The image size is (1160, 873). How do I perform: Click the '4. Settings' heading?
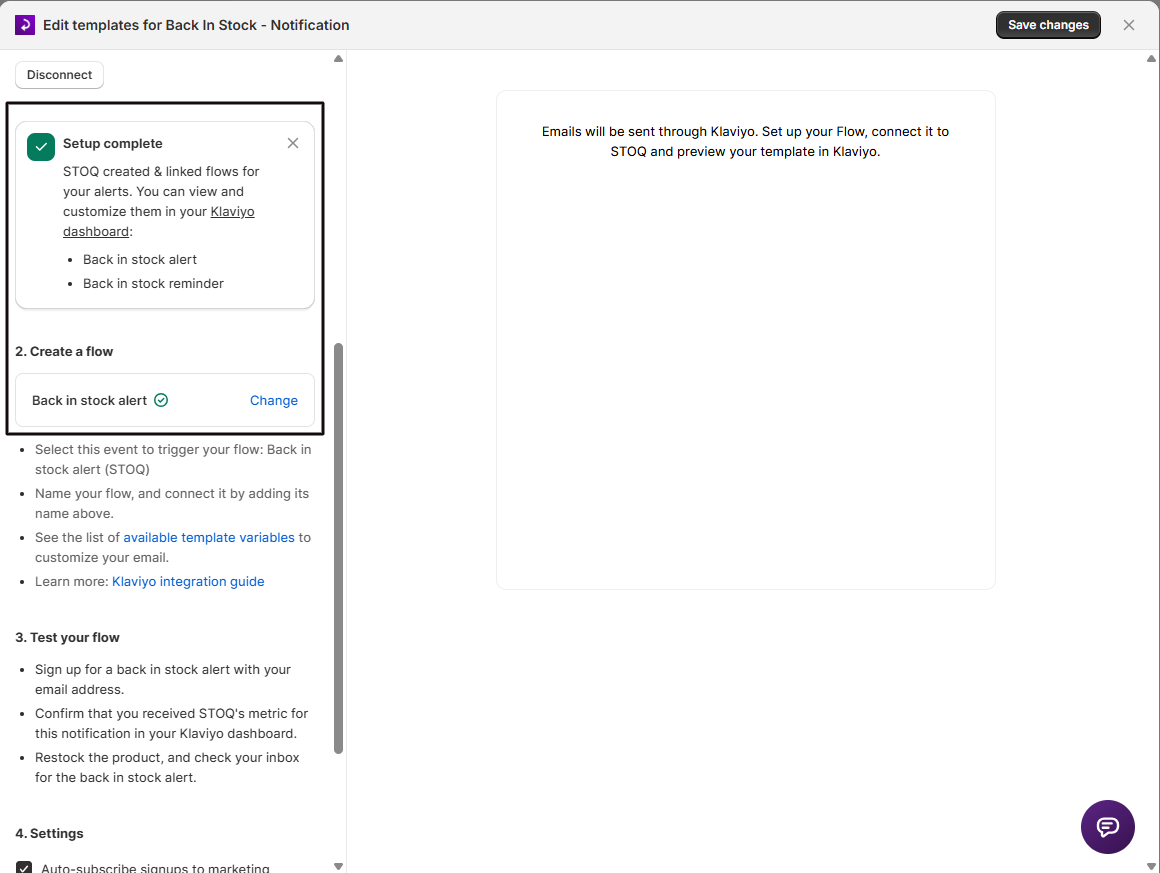click(50, 834)
